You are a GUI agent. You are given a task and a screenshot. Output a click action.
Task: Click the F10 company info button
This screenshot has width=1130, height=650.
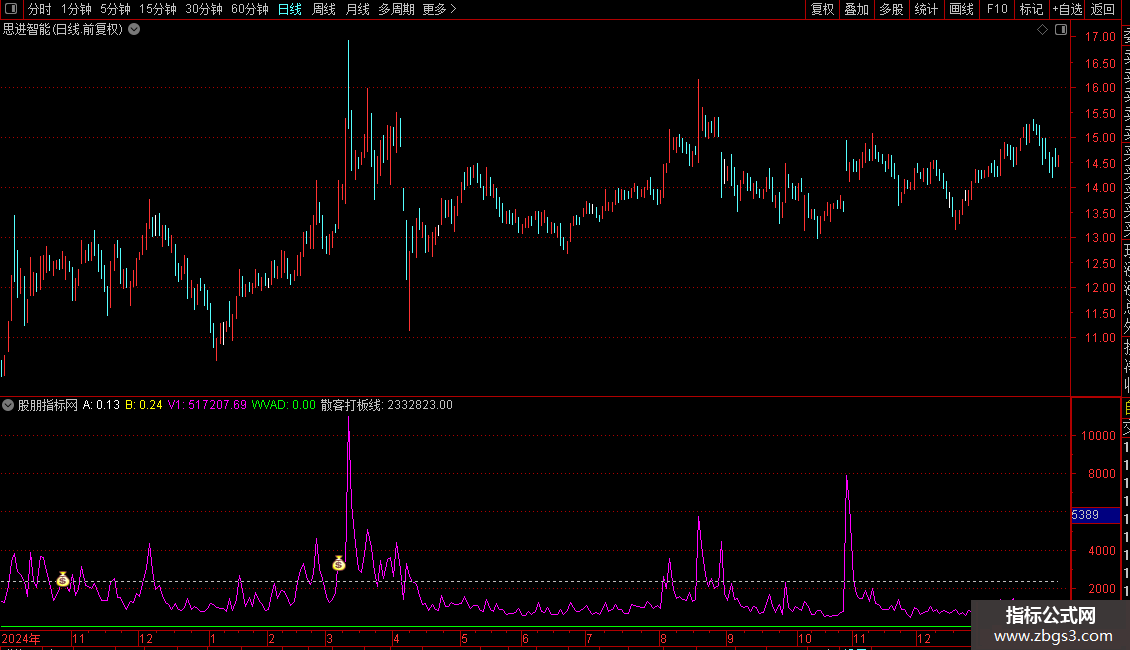997,9
